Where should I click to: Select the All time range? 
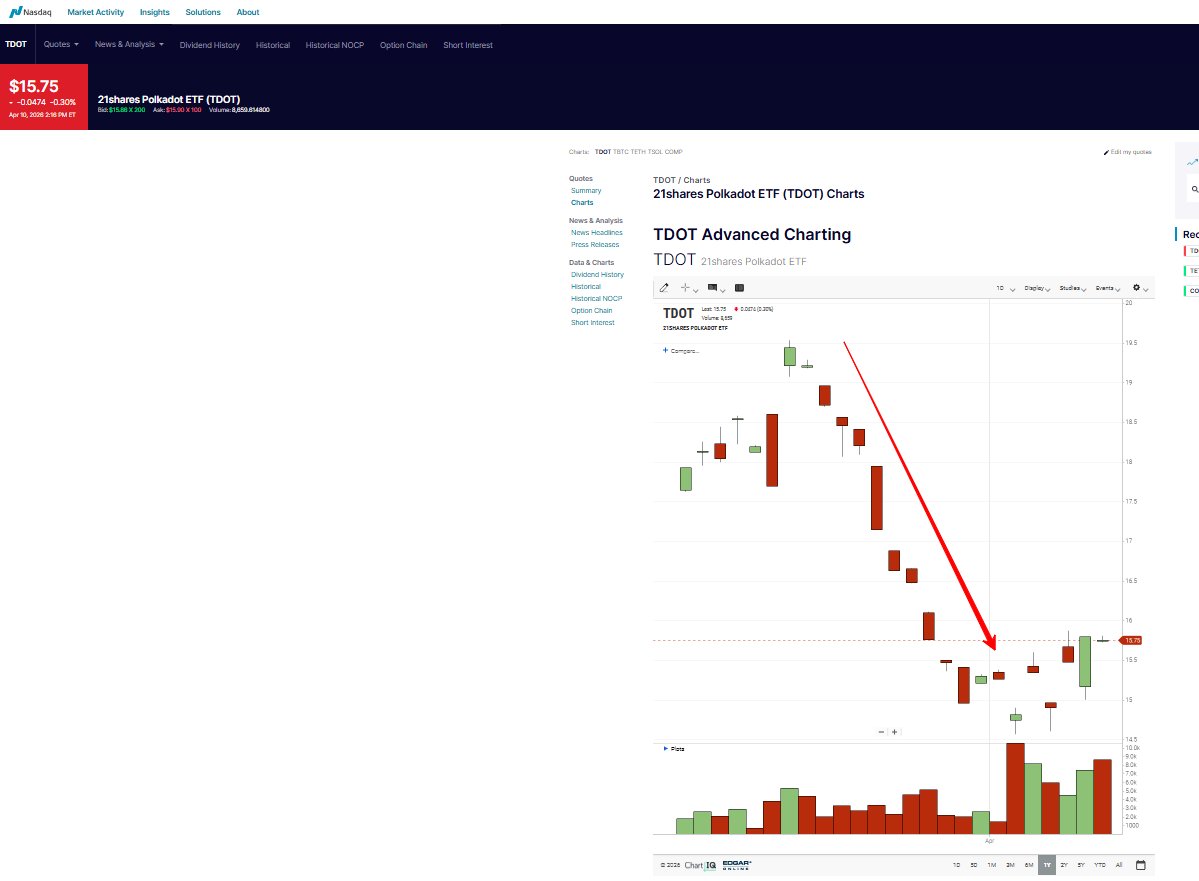(1119, 865)
